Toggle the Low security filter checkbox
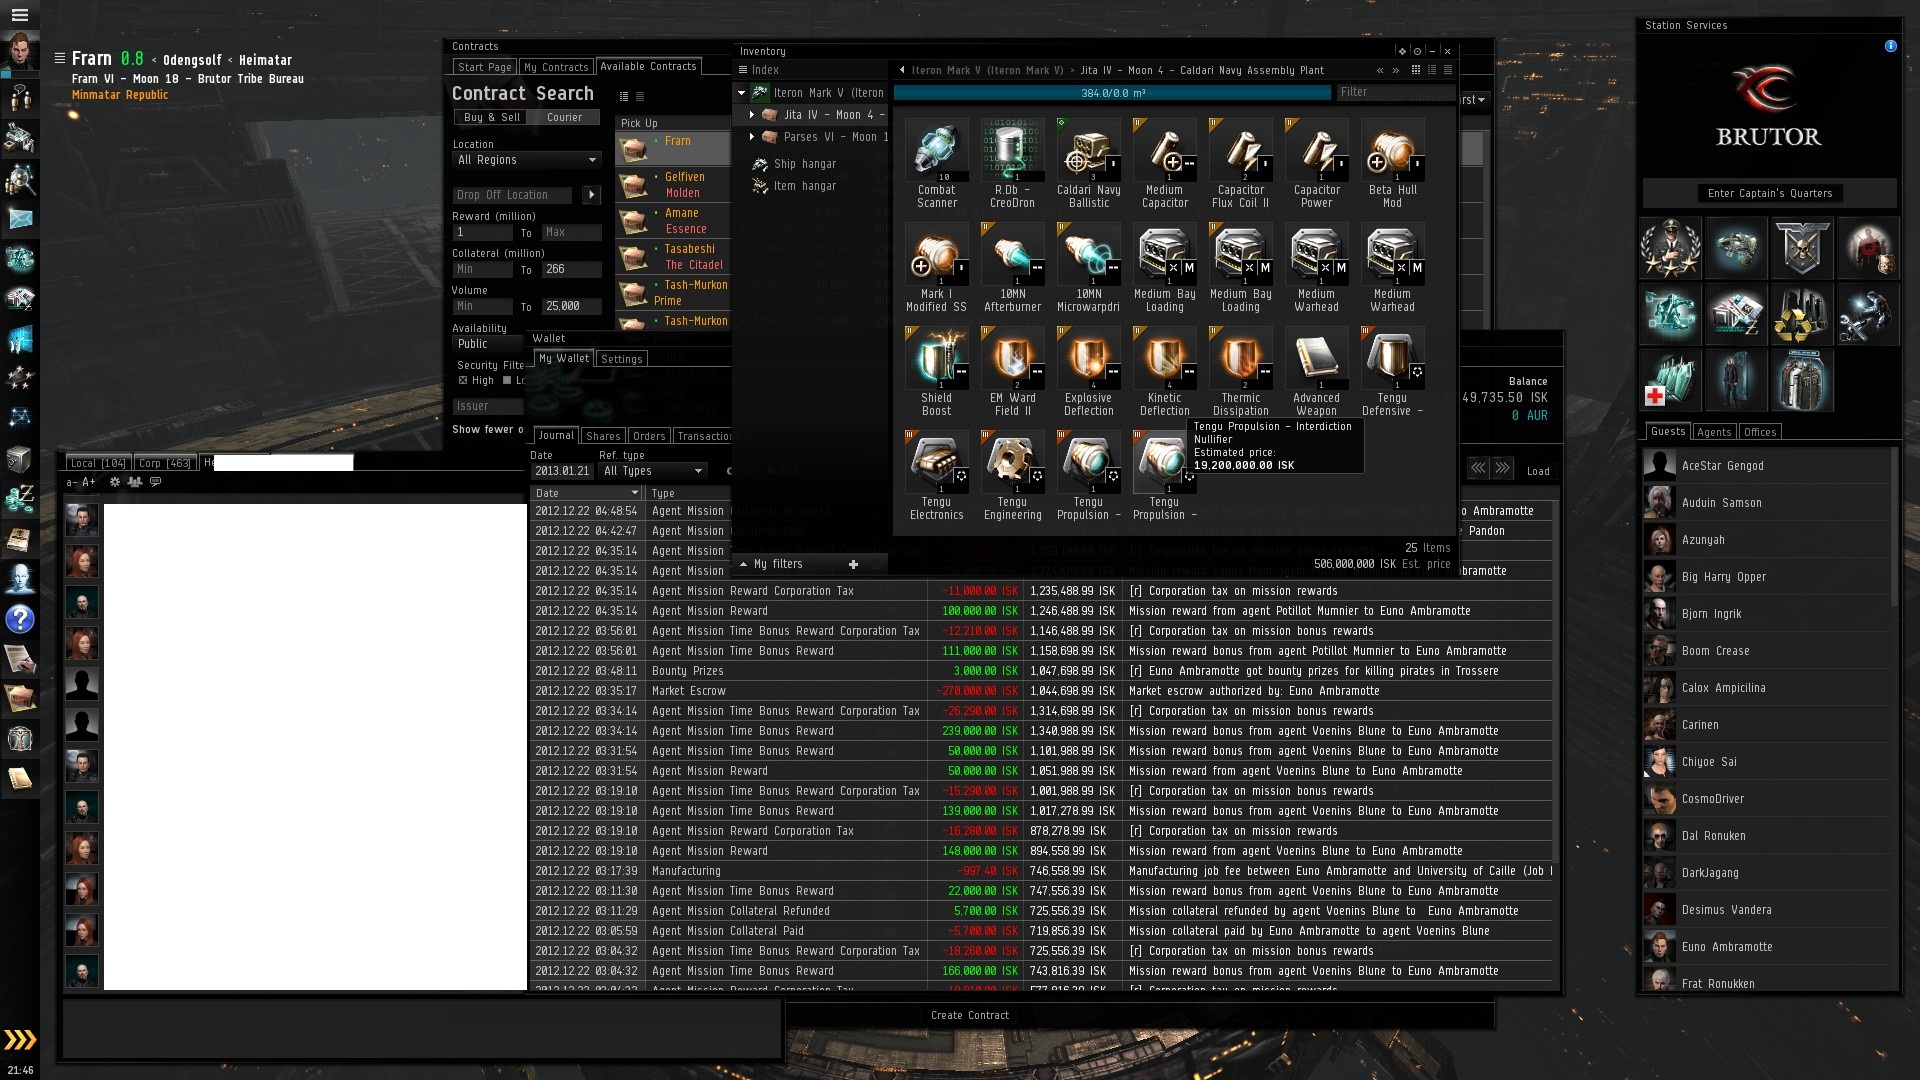 (507, 381)
